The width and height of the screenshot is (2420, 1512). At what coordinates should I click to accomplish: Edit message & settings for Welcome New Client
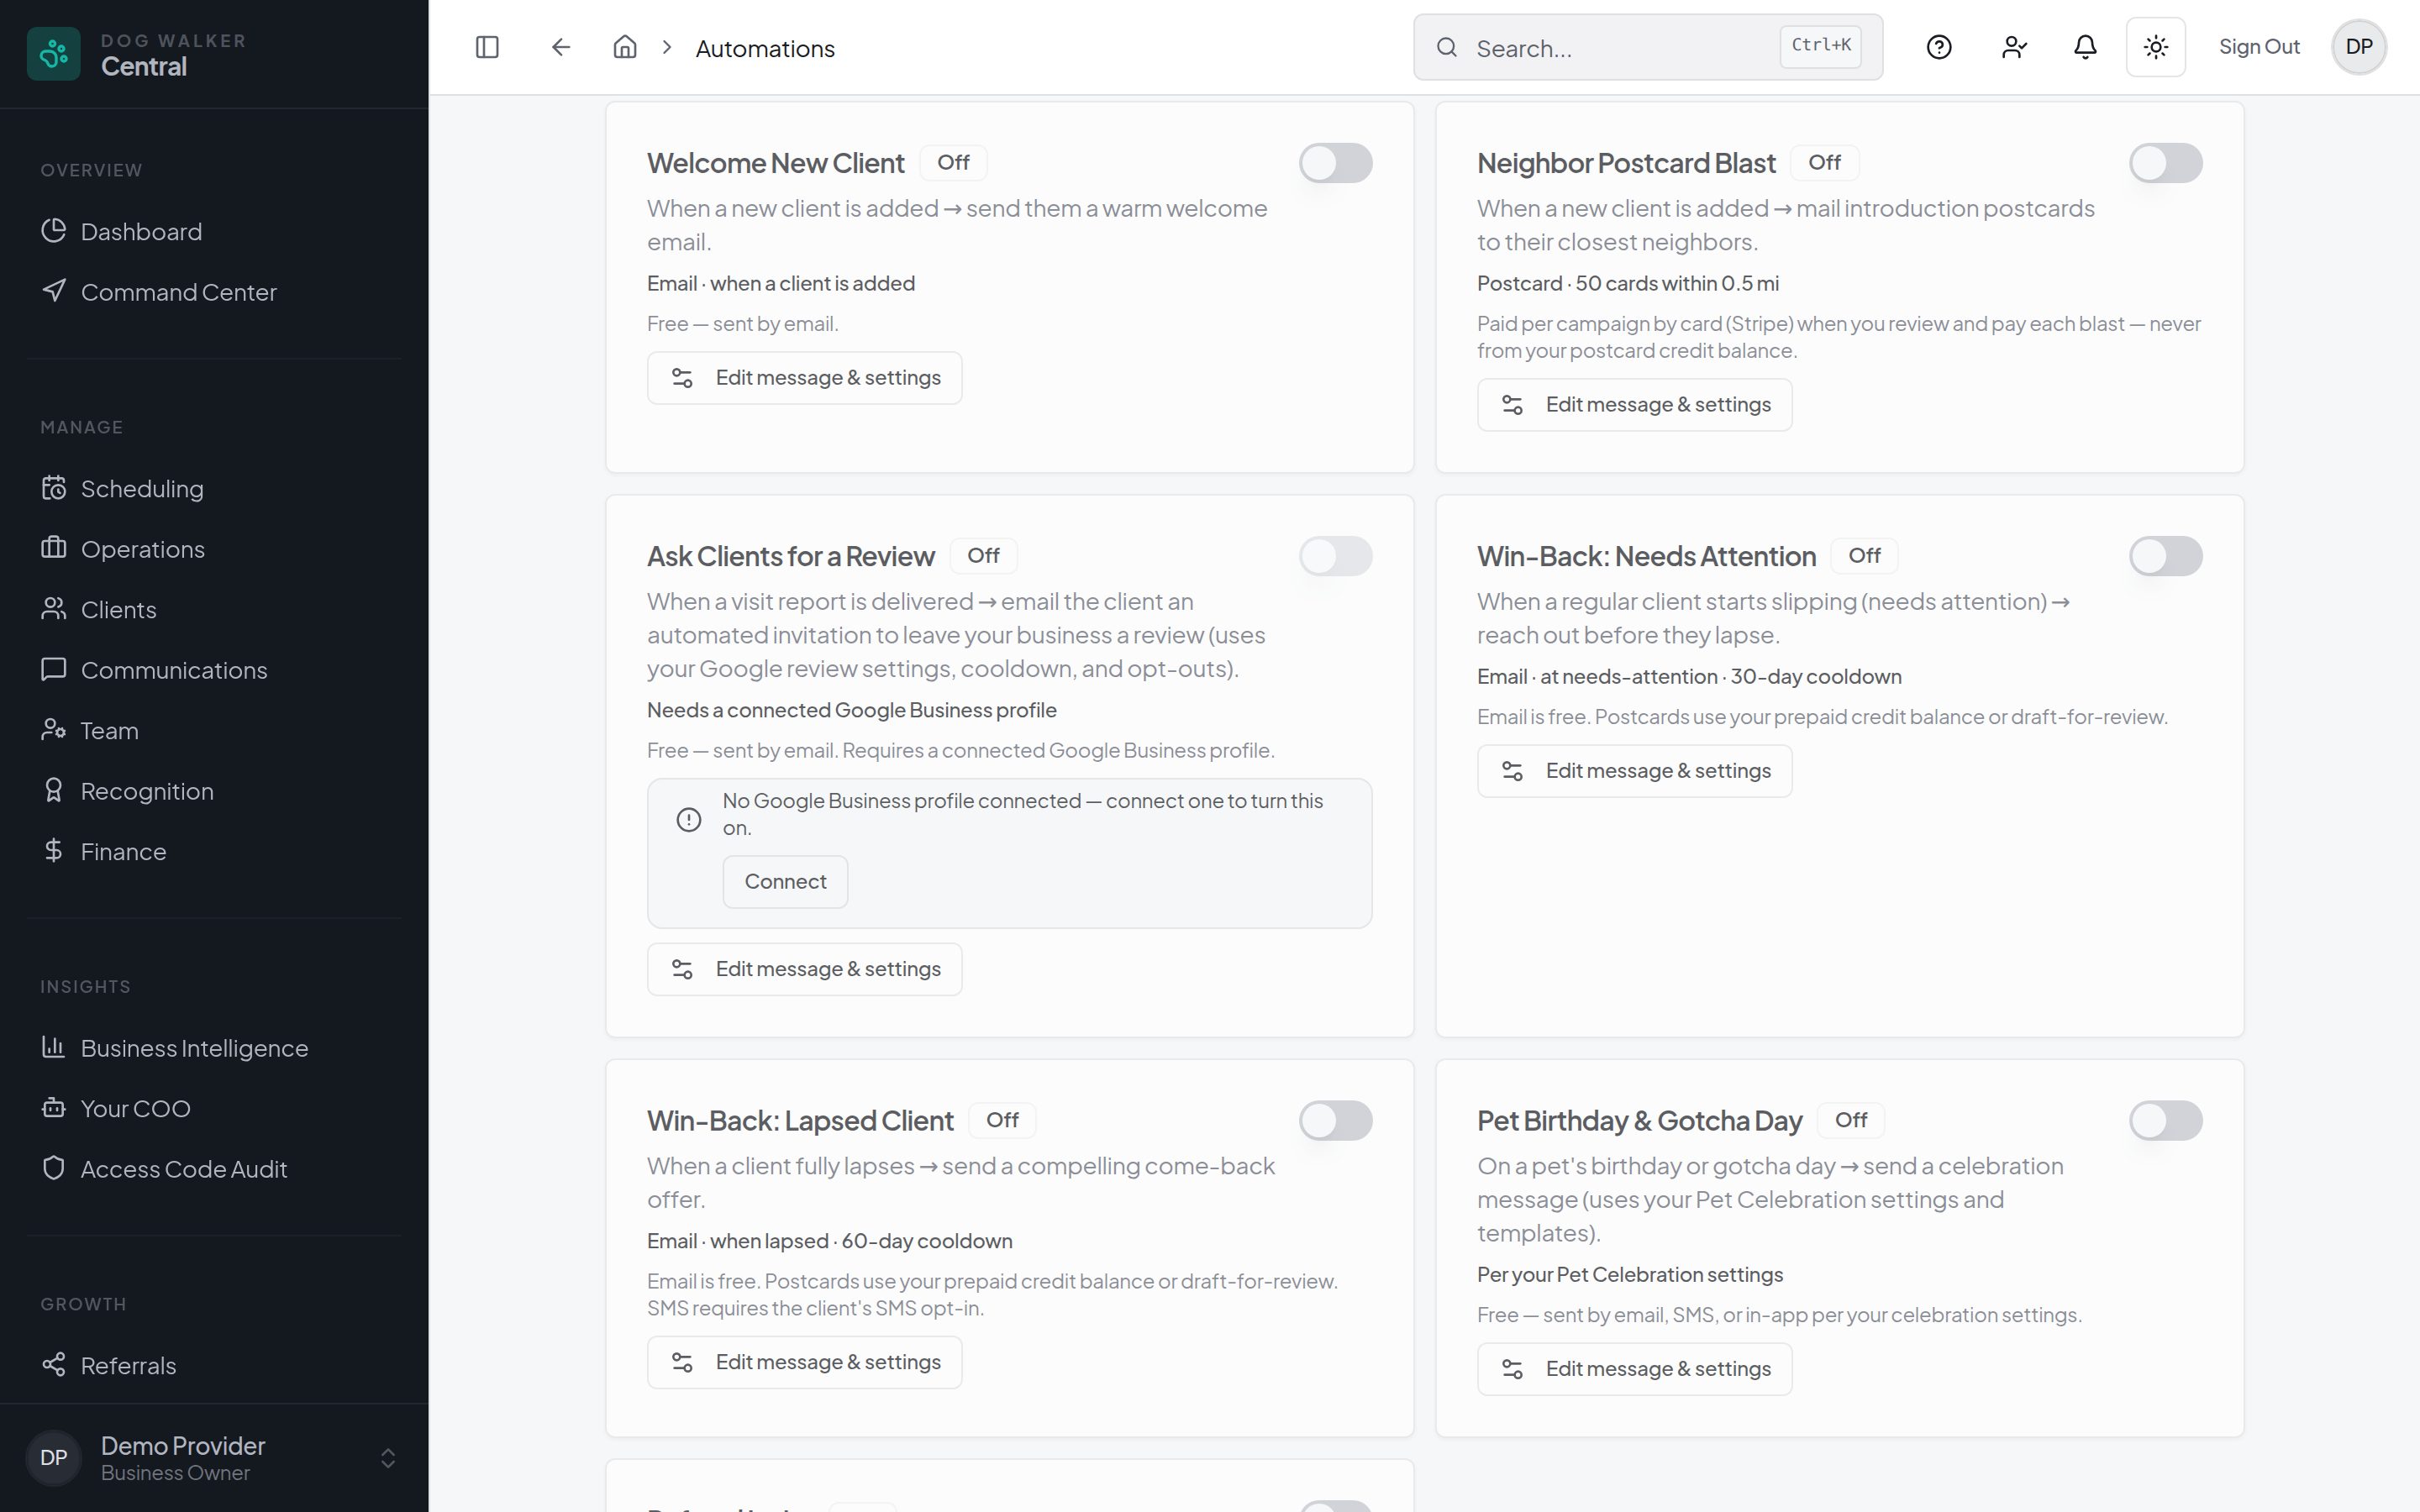coord(804,378)
